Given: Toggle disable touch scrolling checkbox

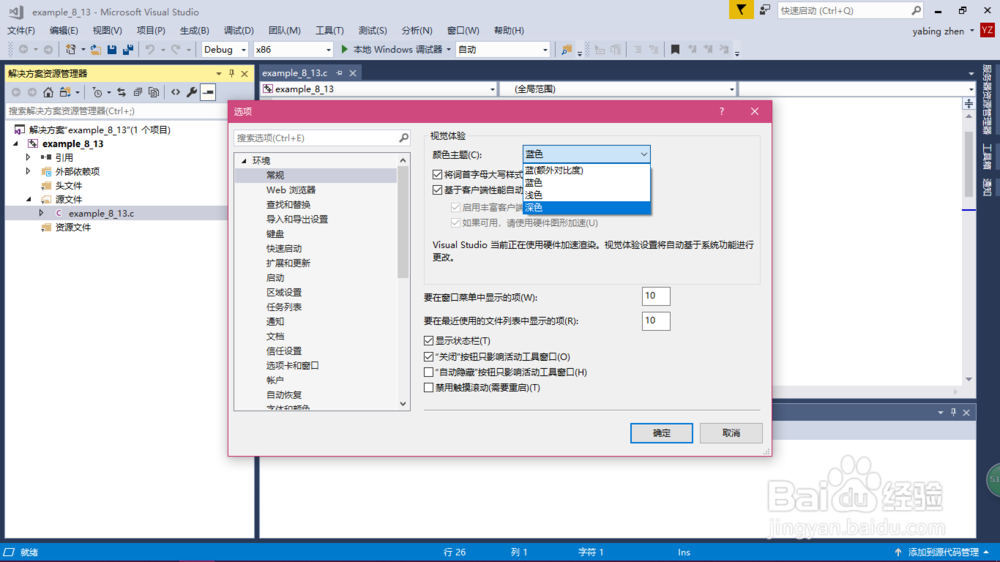Looking at the screenshot, I should [x=429, y=387].
